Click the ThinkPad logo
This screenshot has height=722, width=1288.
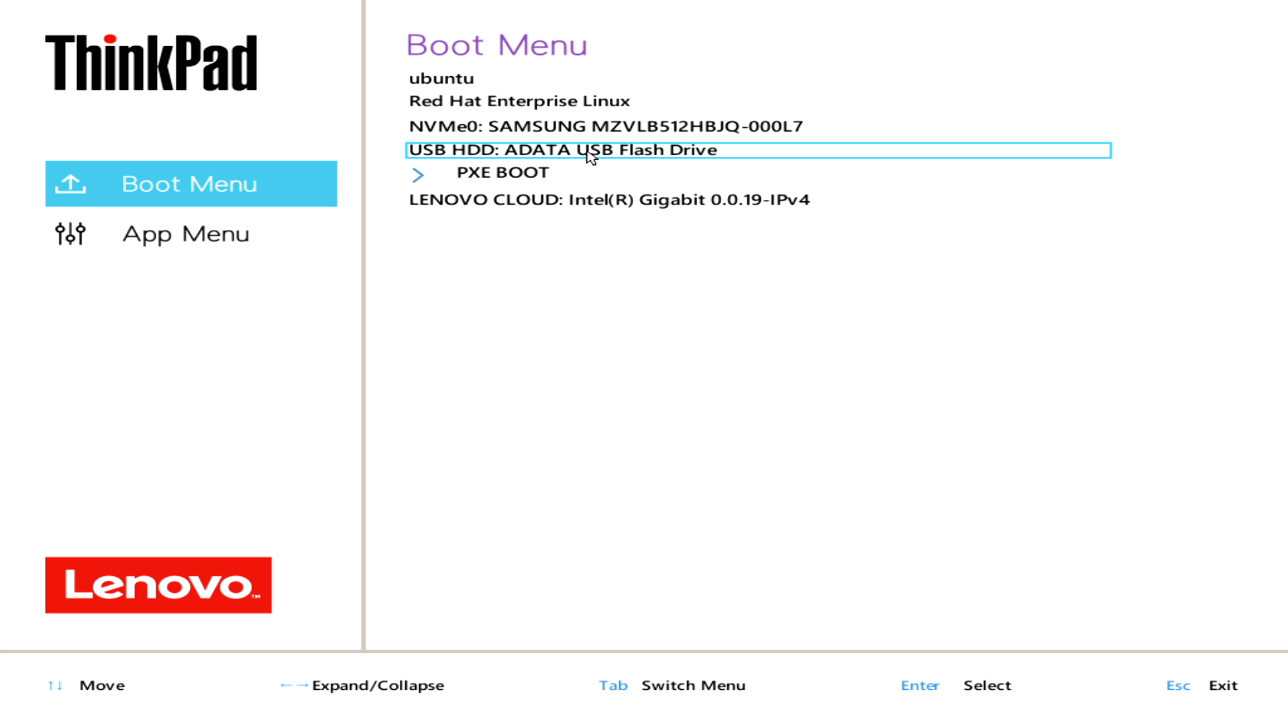(151, 62)
